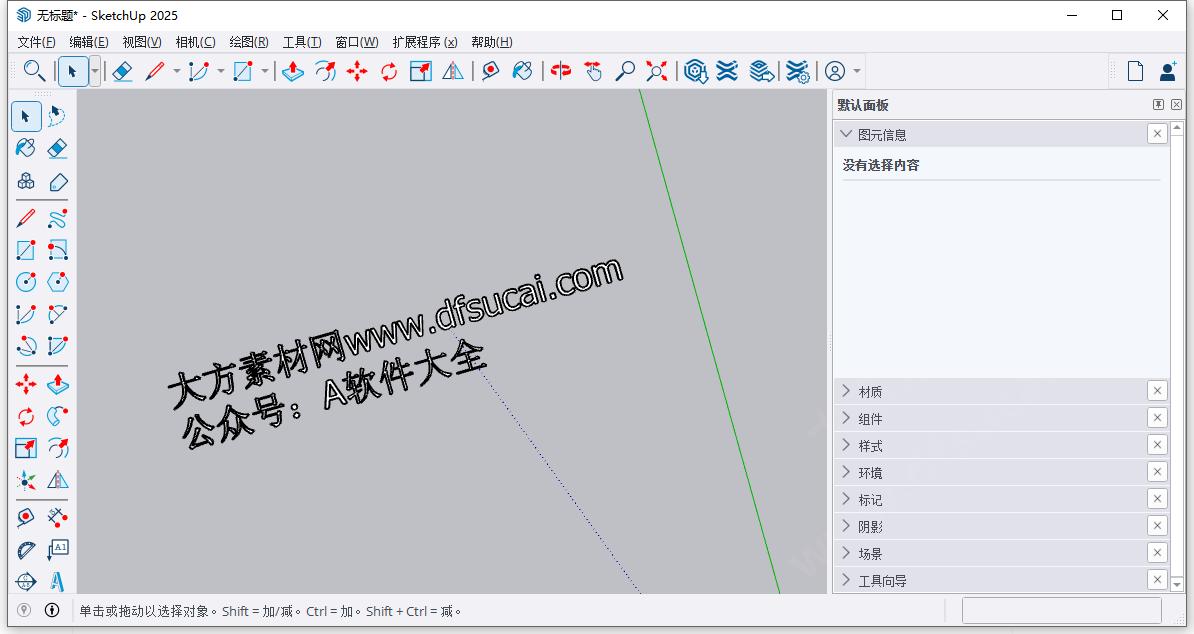Expand the 材质 panel
The height and width of the screenshot is (634, 1194).
tap(845, 391)
